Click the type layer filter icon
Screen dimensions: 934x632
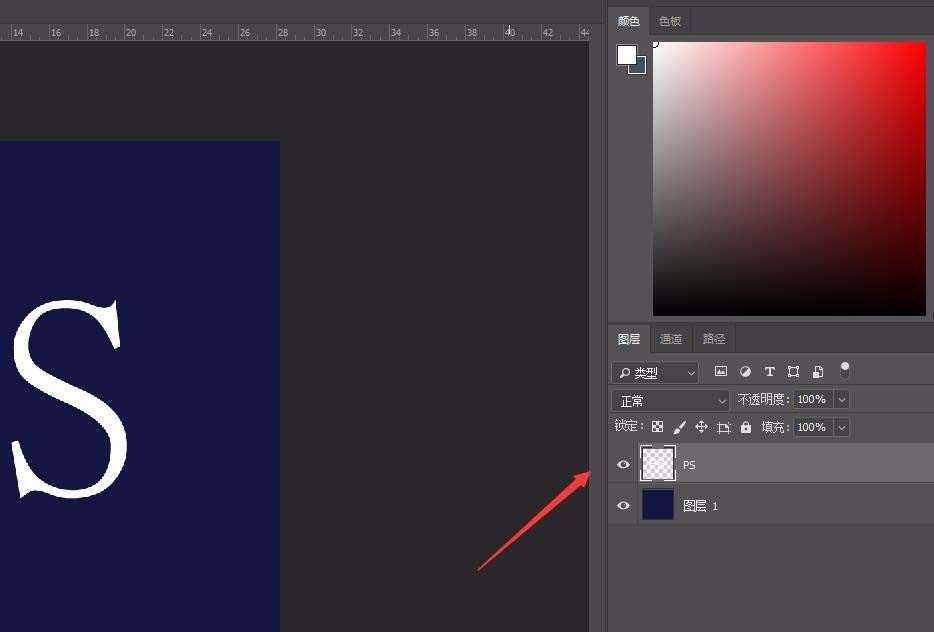769,372
